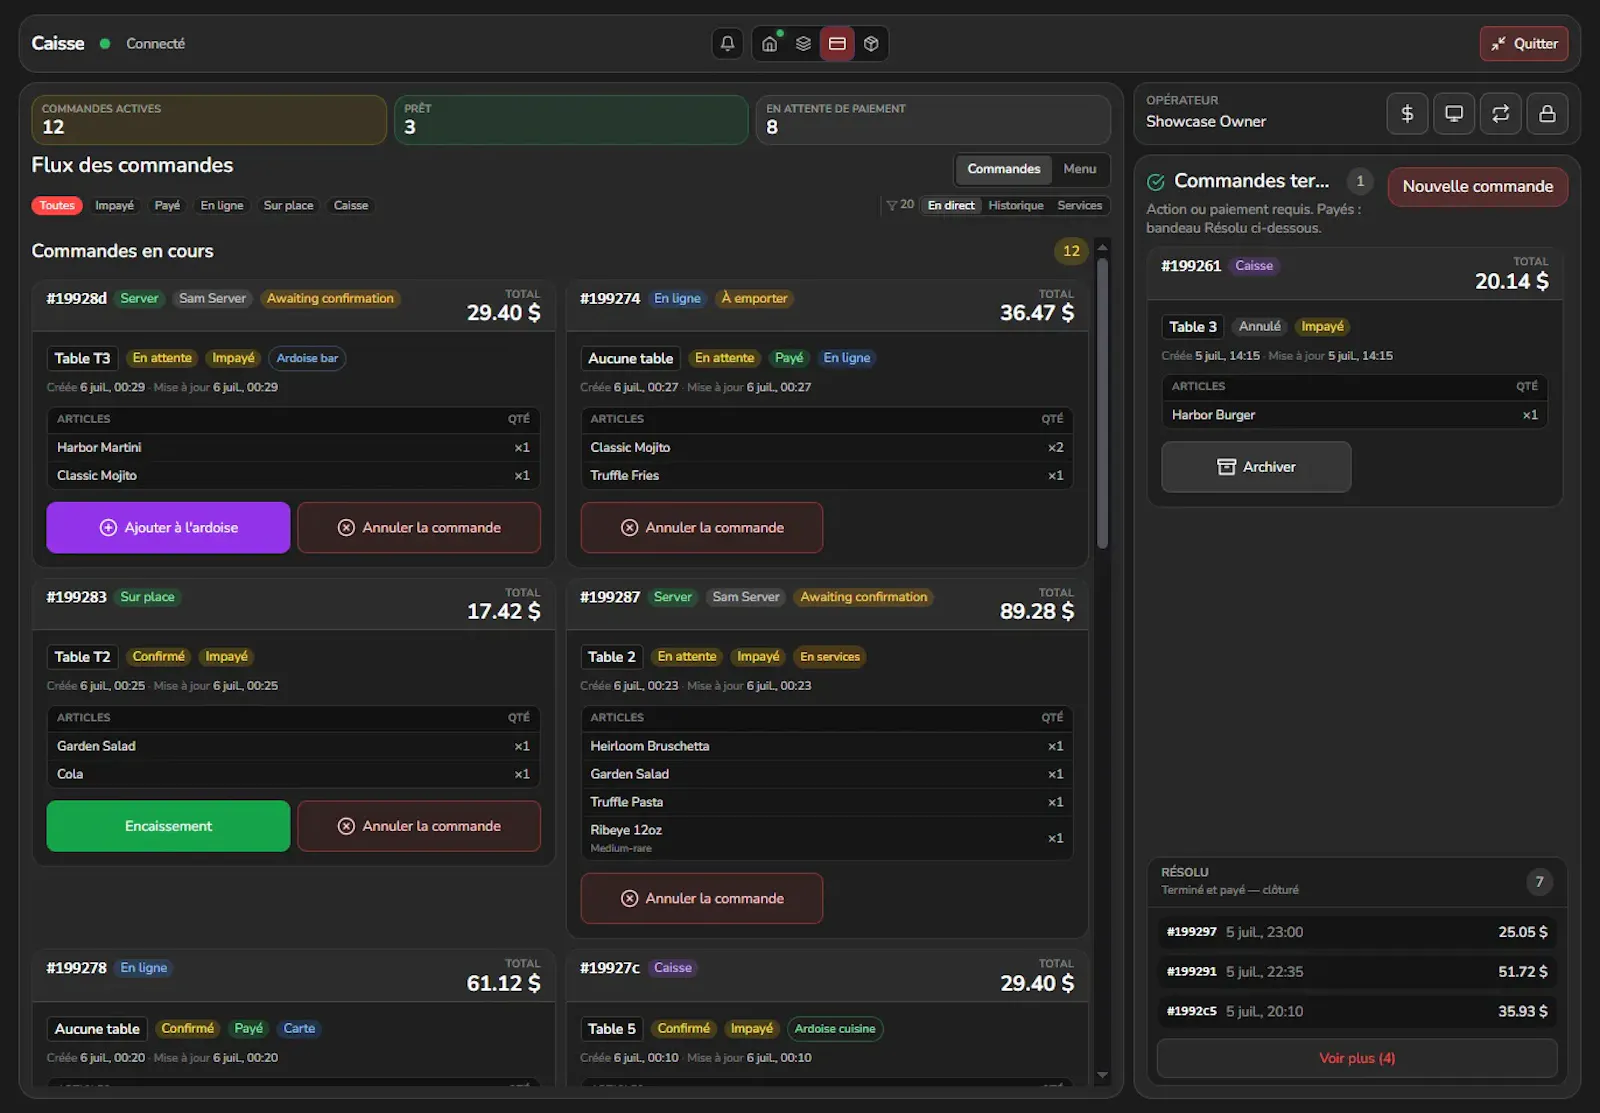
Task: Click the order list scrollbar thumb
Action: pyautogui.click(x=1102, y=403)
